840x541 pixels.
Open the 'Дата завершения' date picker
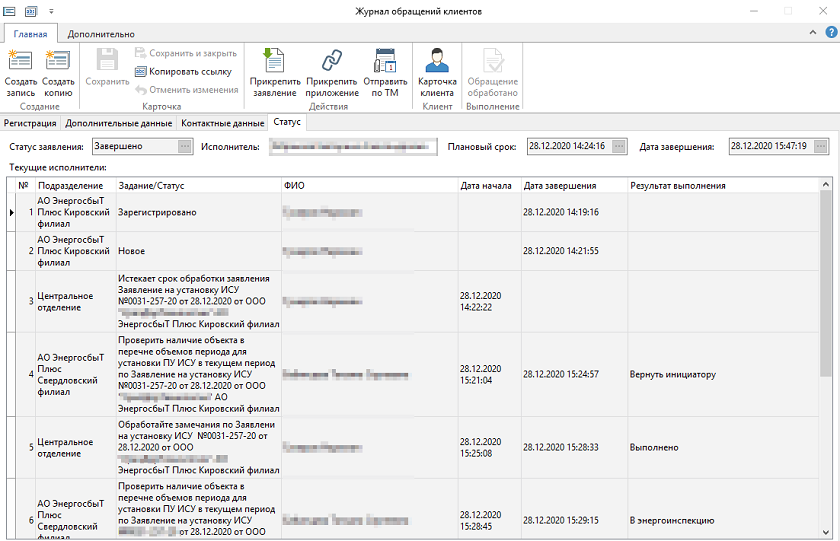pyautogui.click(x=822, y=146)
